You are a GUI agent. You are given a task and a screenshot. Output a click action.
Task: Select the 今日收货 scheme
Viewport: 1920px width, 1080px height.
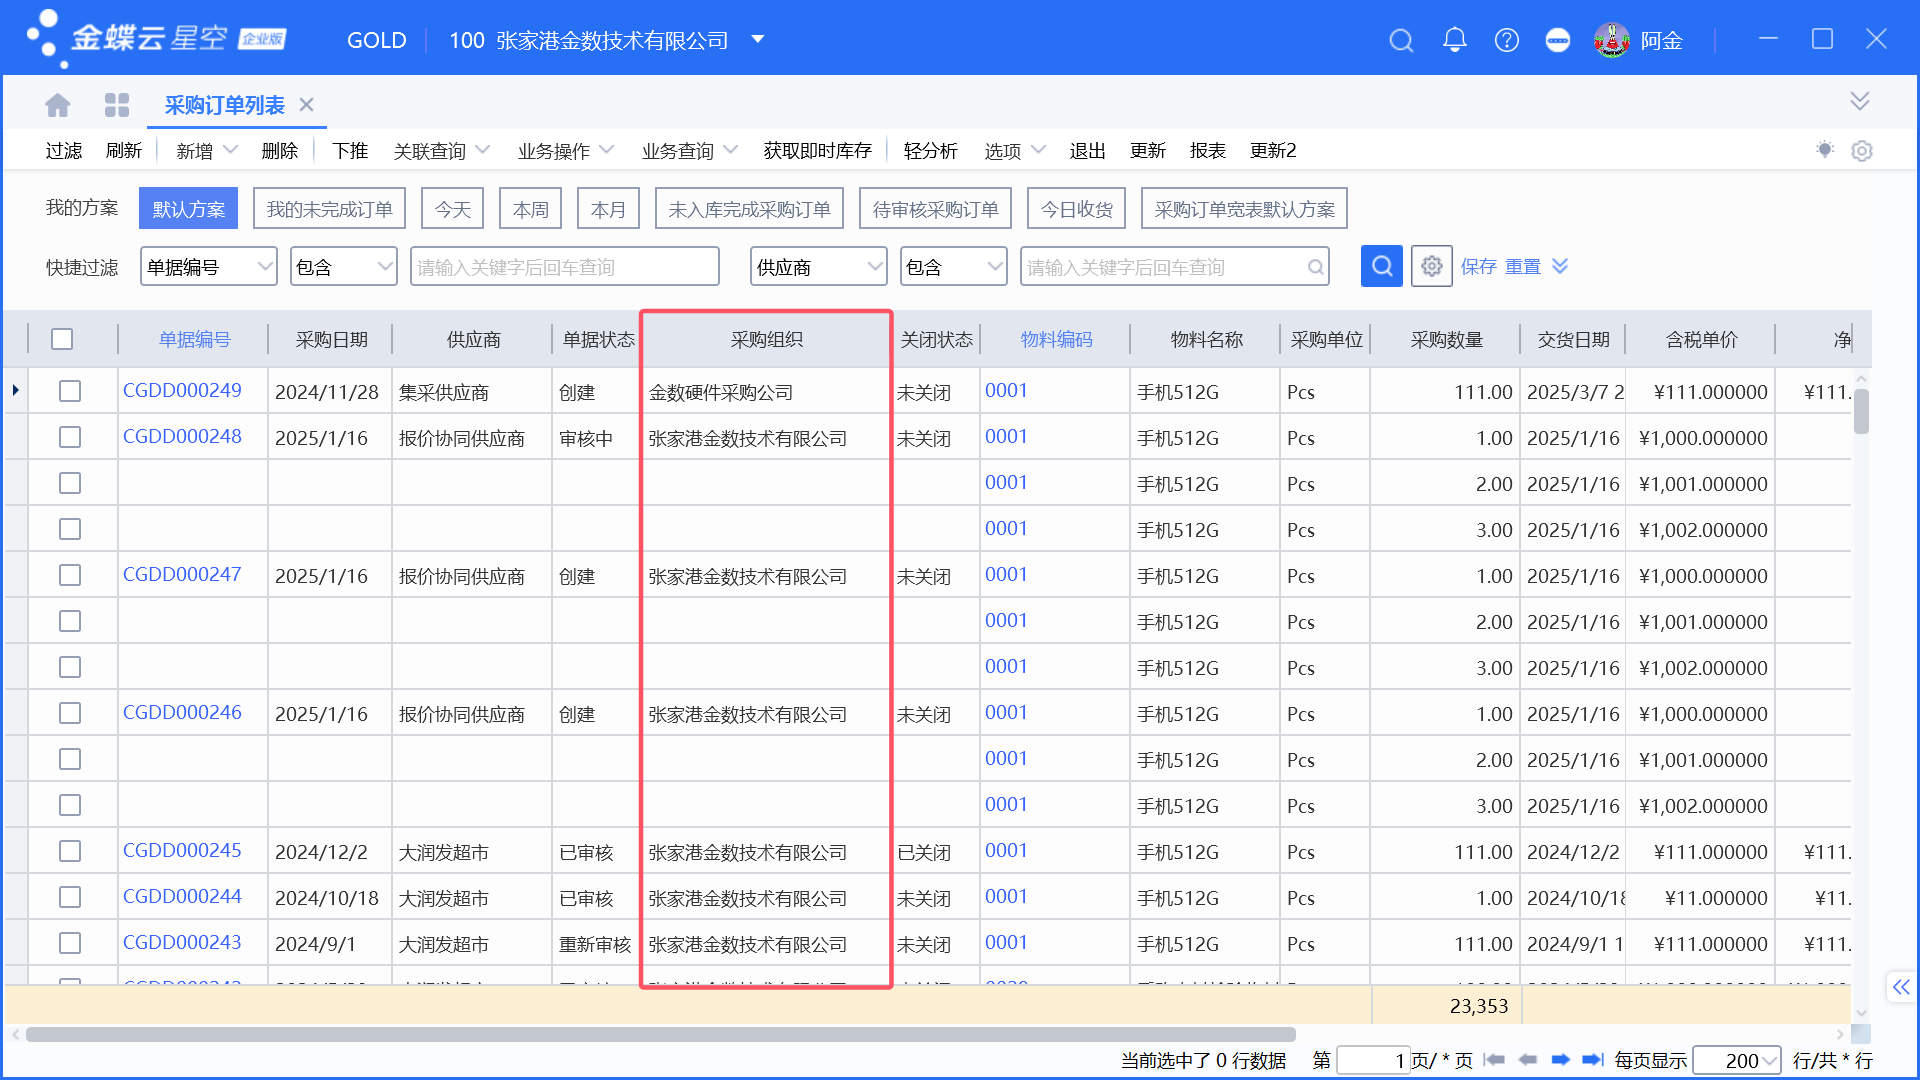coord(1077,209)
